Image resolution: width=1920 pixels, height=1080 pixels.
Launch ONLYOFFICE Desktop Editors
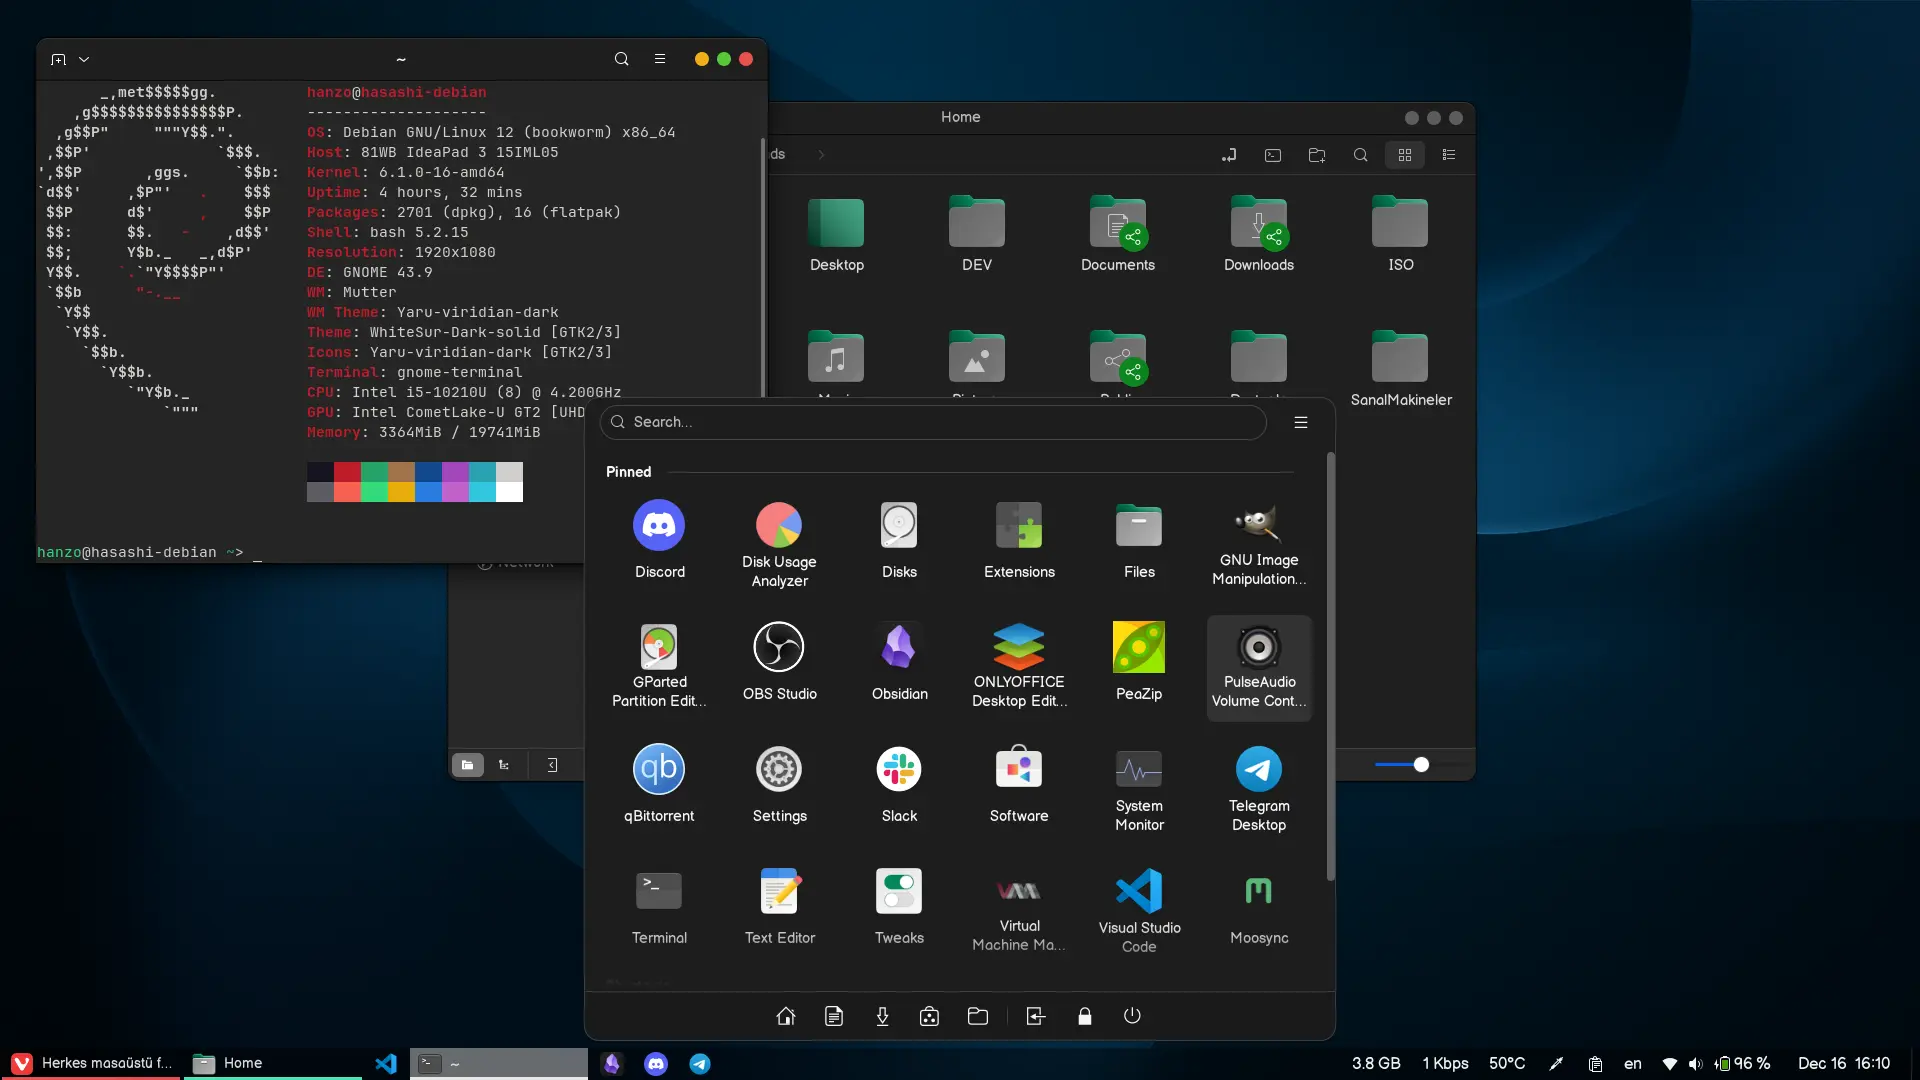point(1019,667)
